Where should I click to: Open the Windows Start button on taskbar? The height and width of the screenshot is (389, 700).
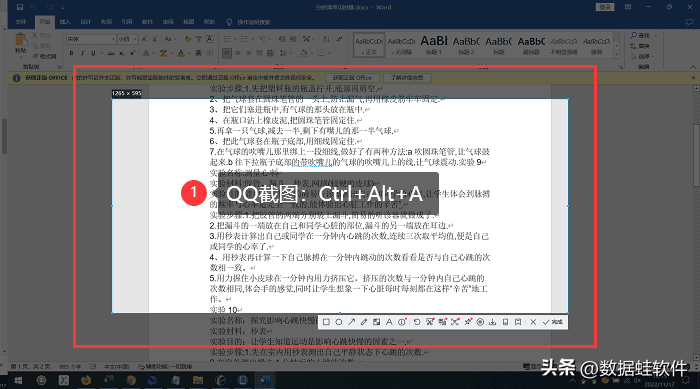[x=18, y=381]
